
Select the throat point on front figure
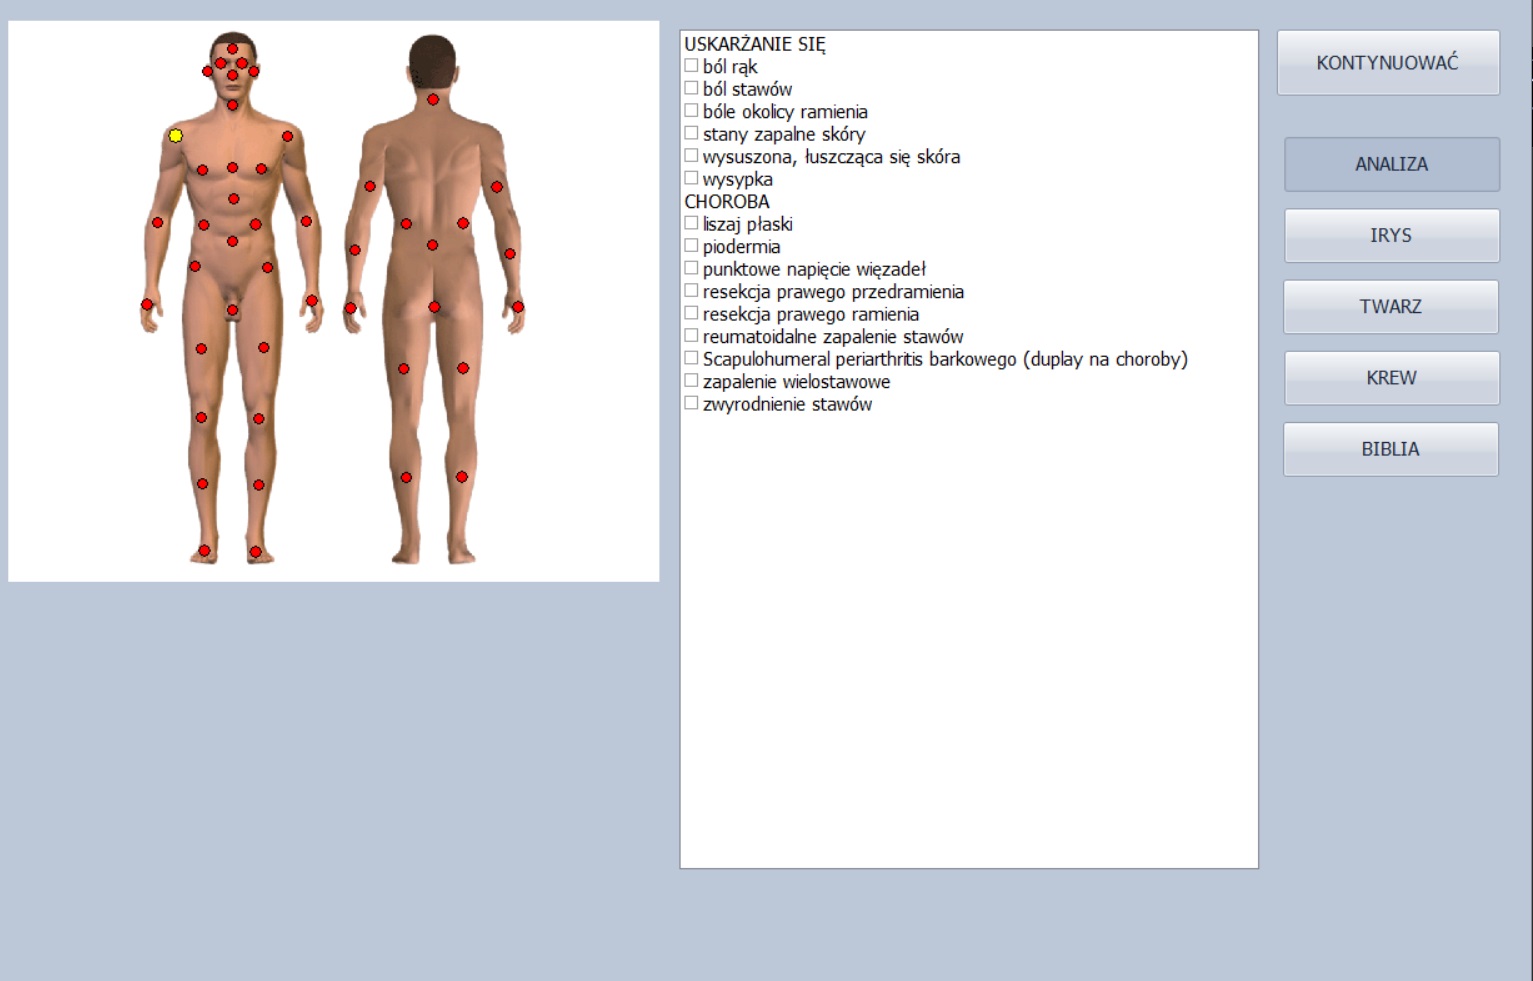[x=232, y=105]
